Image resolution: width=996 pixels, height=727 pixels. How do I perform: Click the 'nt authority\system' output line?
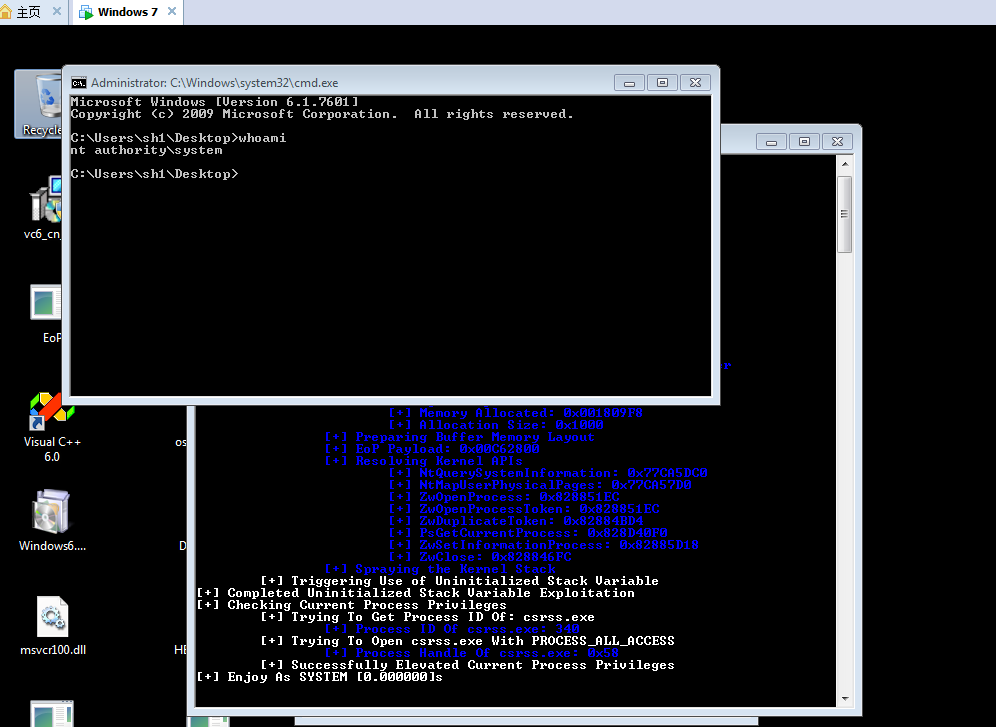point(147,150)
